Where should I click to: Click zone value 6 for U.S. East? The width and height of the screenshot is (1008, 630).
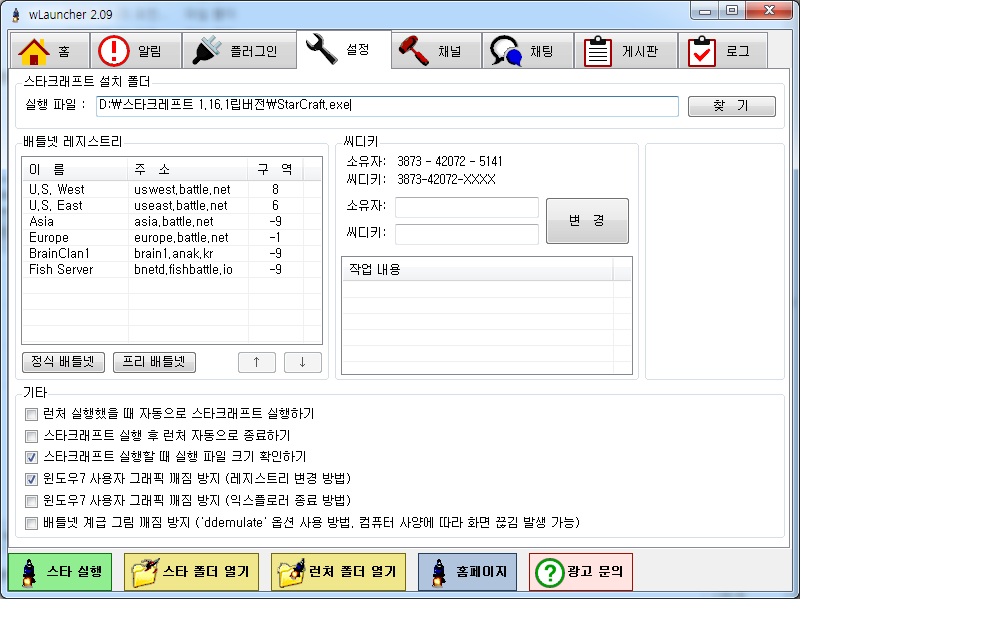point(275,206)
